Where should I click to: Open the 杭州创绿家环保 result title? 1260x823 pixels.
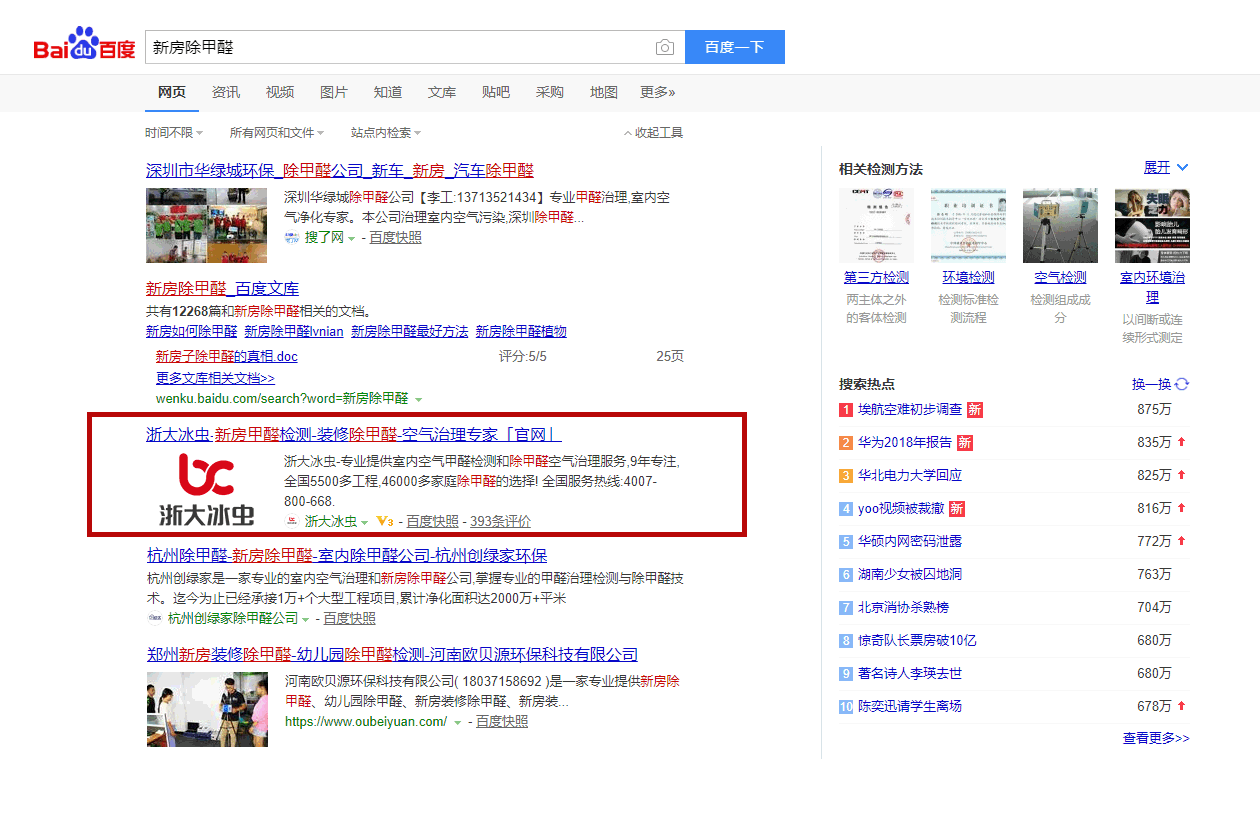point(346,555)
